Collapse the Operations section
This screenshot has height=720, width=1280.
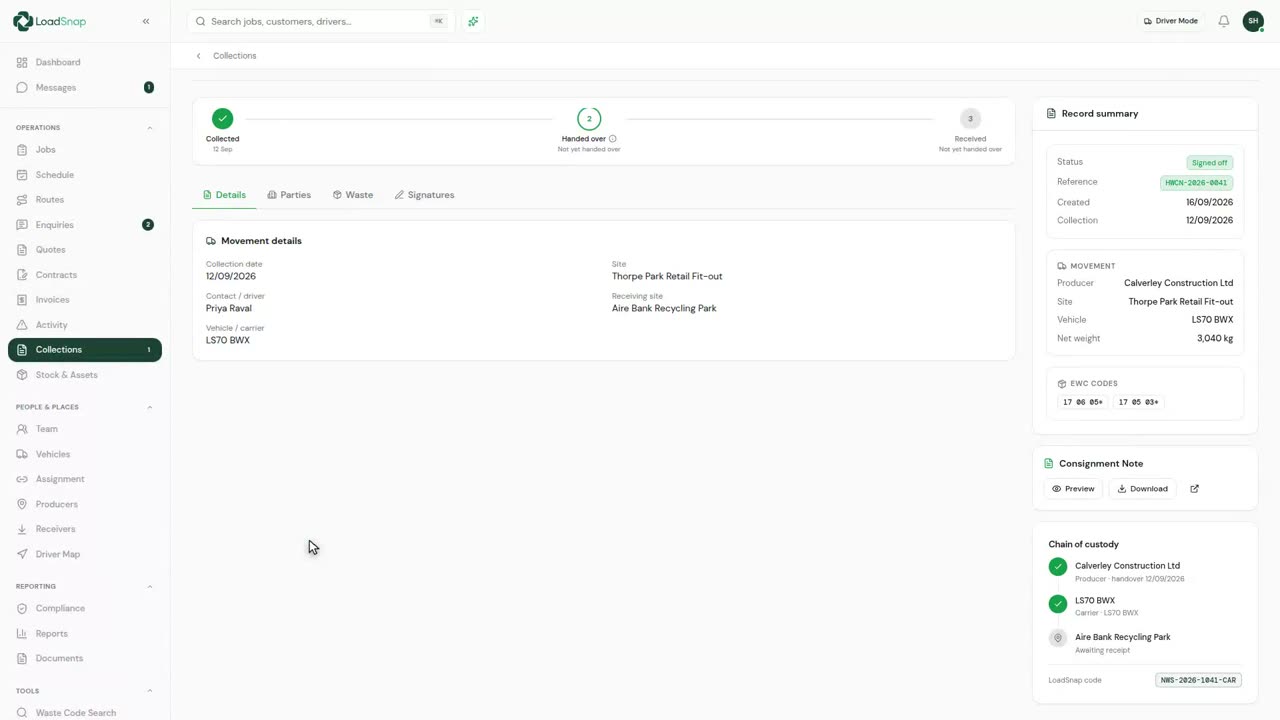coord(150,128)
